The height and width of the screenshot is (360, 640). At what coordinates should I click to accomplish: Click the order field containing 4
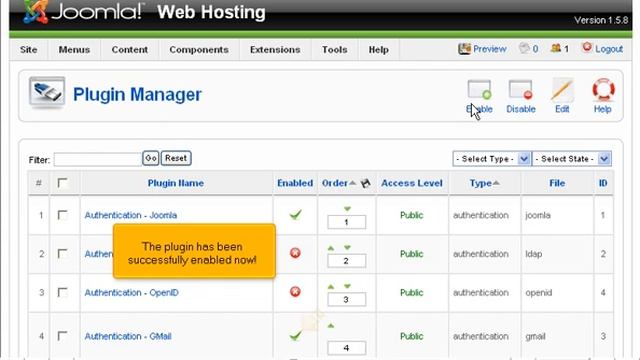[346, 348]
